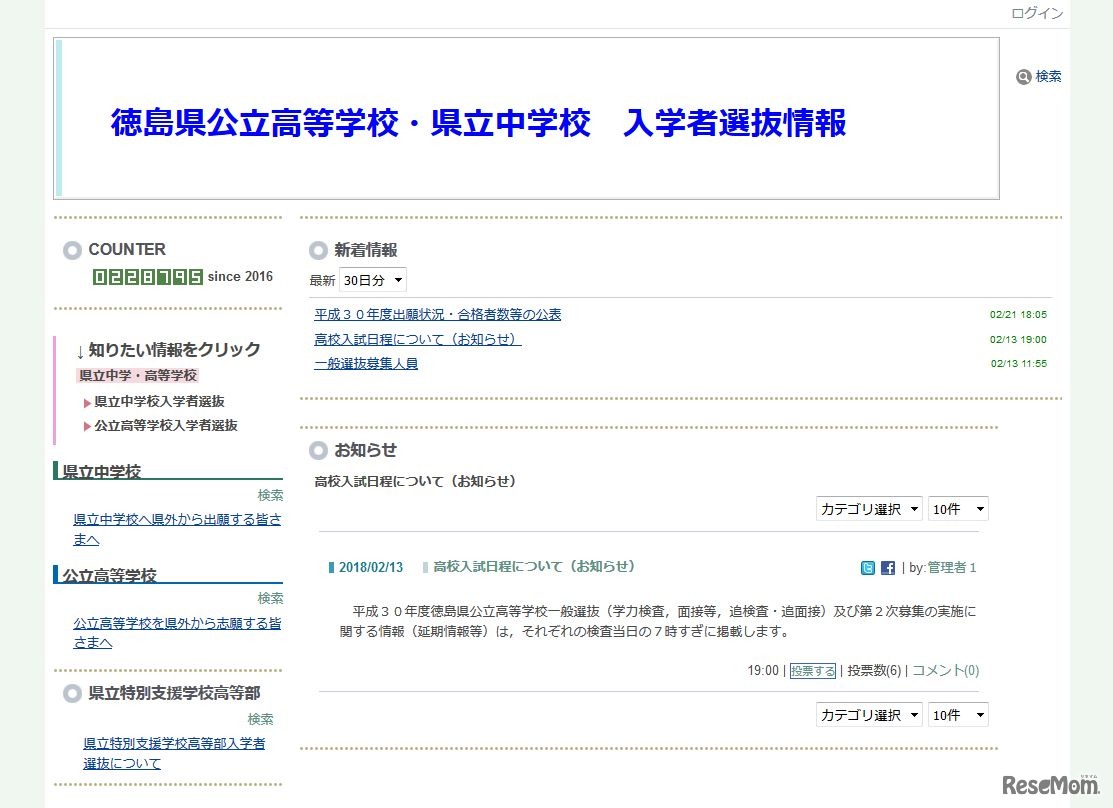This screenshot has height=808, width=1113.
Task: Click the COUNTER section icon
Action: pyautogui.click(x=71, y=250)
